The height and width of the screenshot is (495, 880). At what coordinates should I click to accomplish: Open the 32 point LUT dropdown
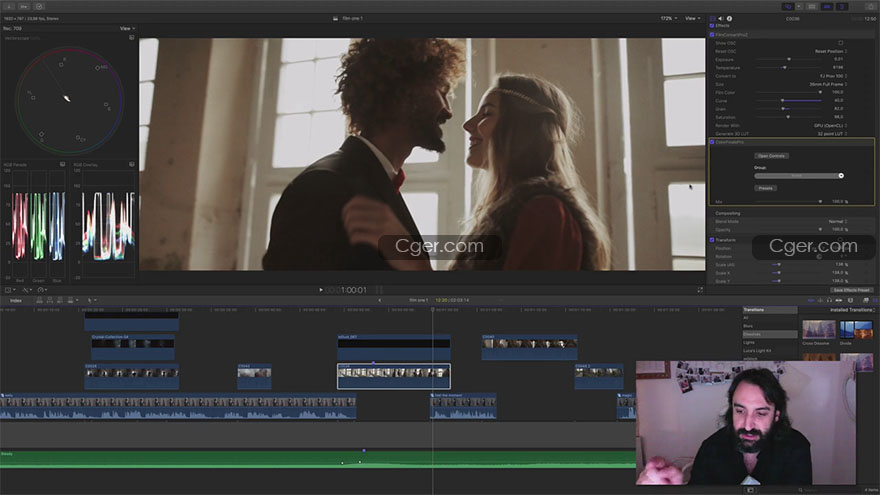point(832,134)
